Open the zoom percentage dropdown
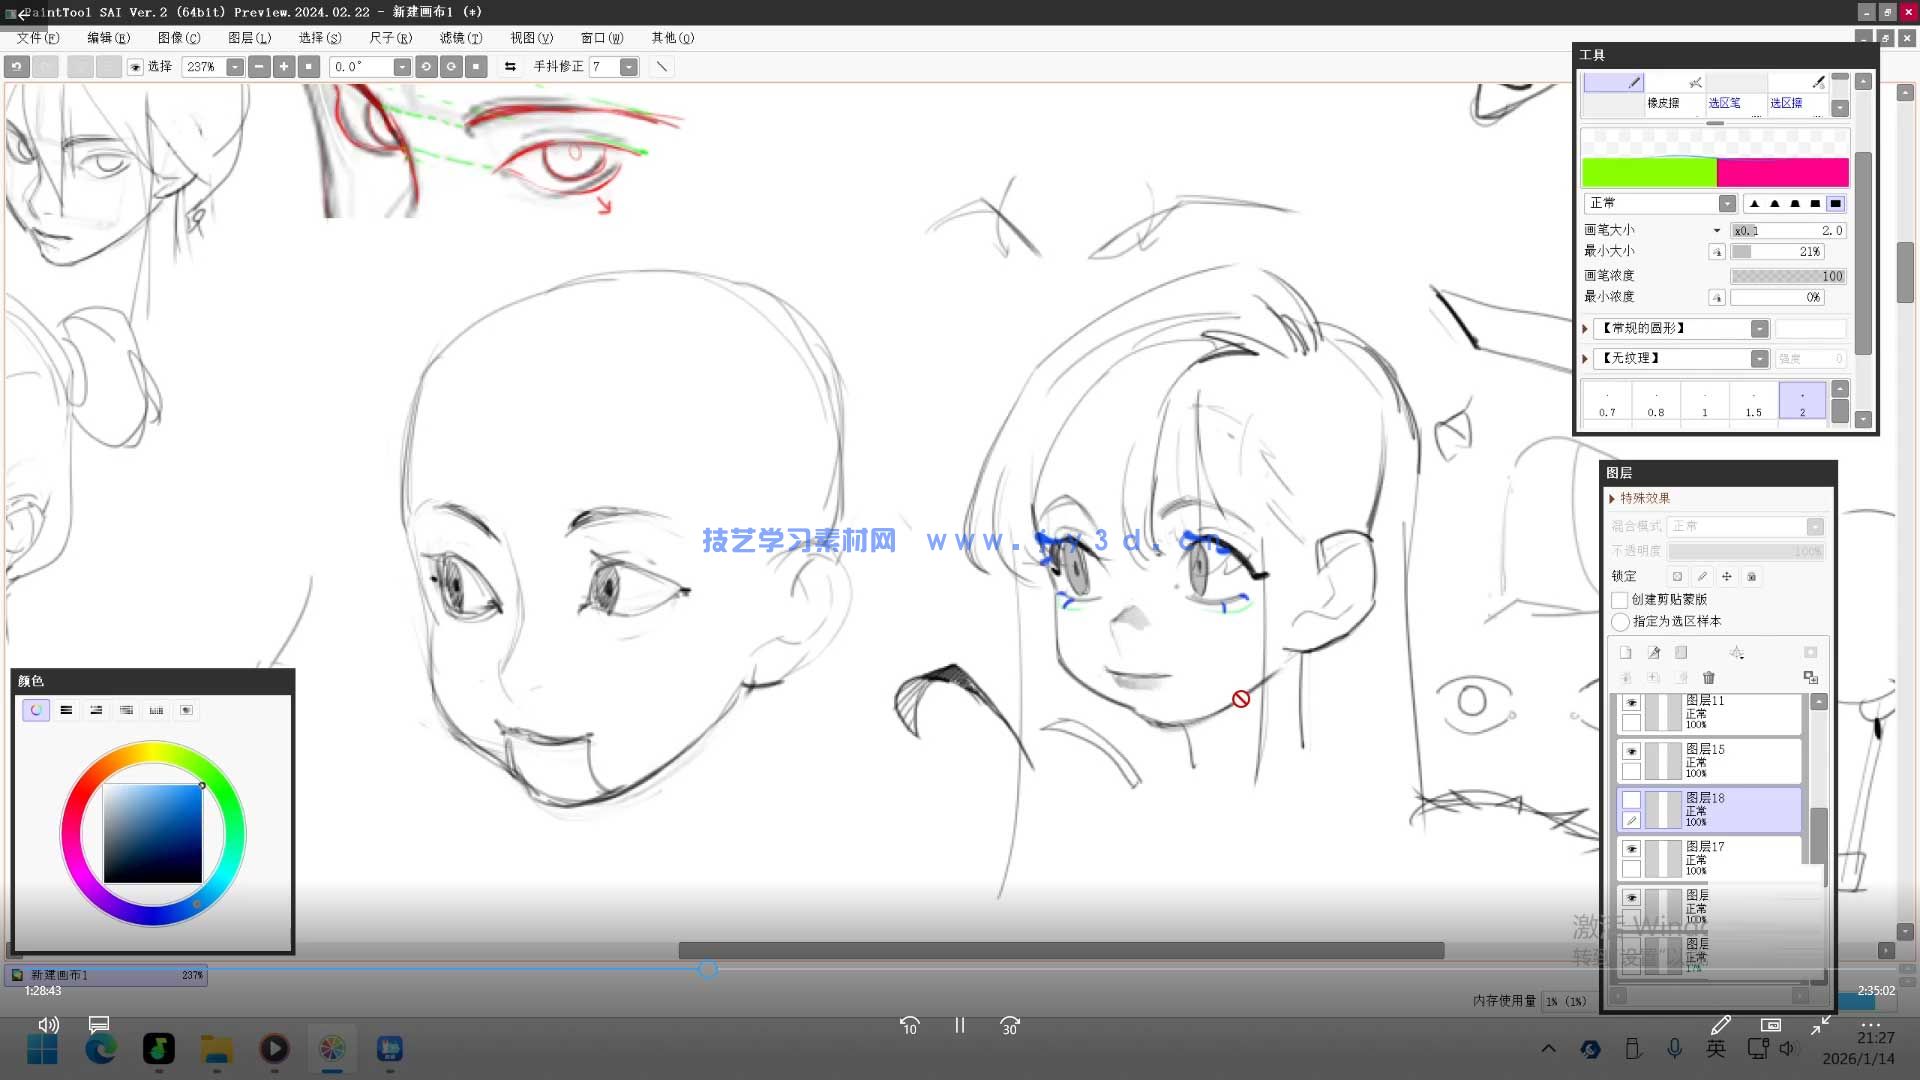This screenshot has width=1920, height=1080. coord(235,67)
